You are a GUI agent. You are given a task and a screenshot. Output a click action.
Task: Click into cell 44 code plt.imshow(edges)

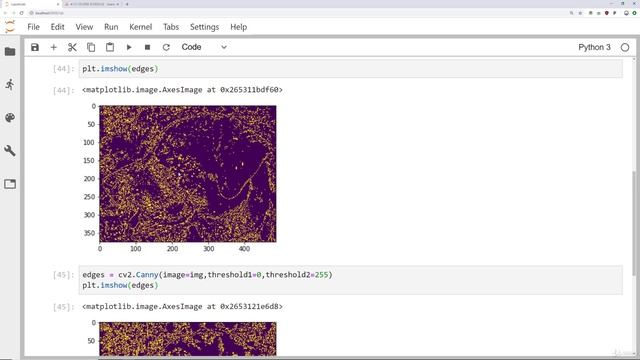351,69
